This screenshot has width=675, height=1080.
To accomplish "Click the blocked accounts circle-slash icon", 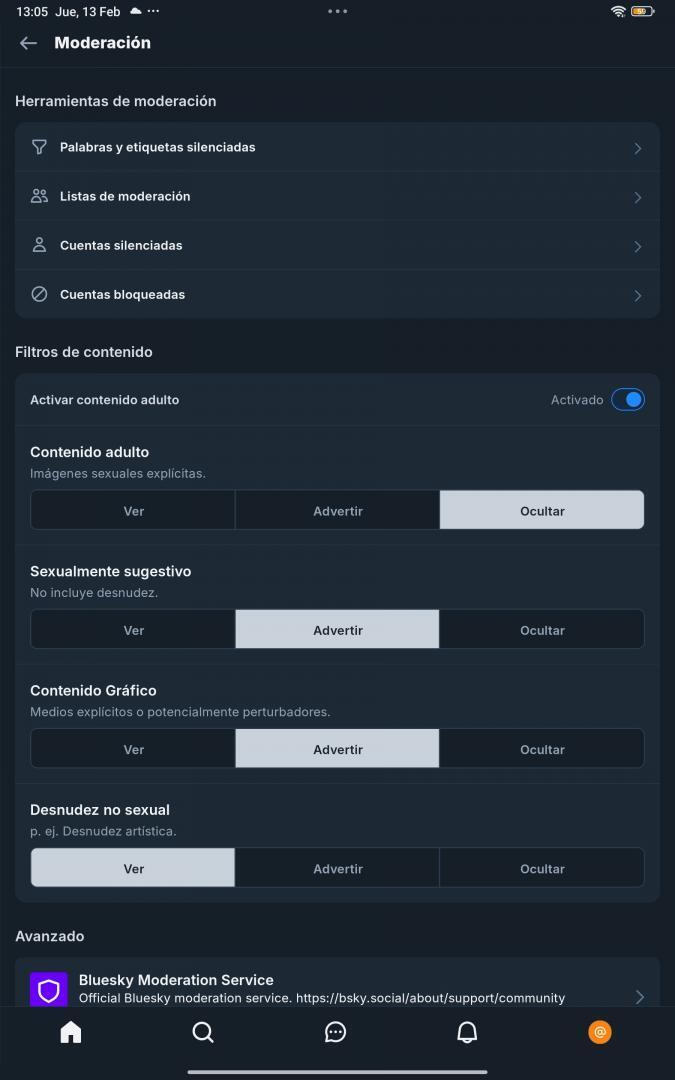I will click(39, 294).
